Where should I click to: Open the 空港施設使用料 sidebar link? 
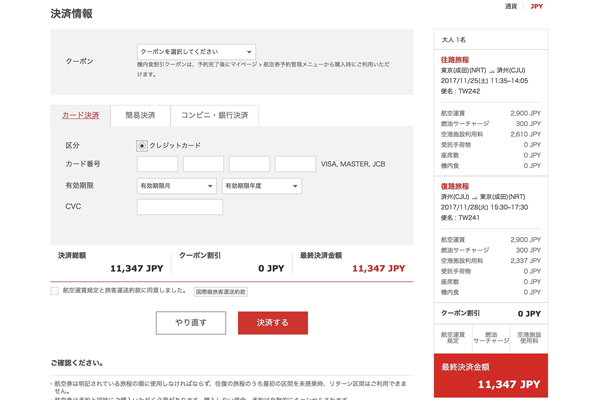coord(529,338)
